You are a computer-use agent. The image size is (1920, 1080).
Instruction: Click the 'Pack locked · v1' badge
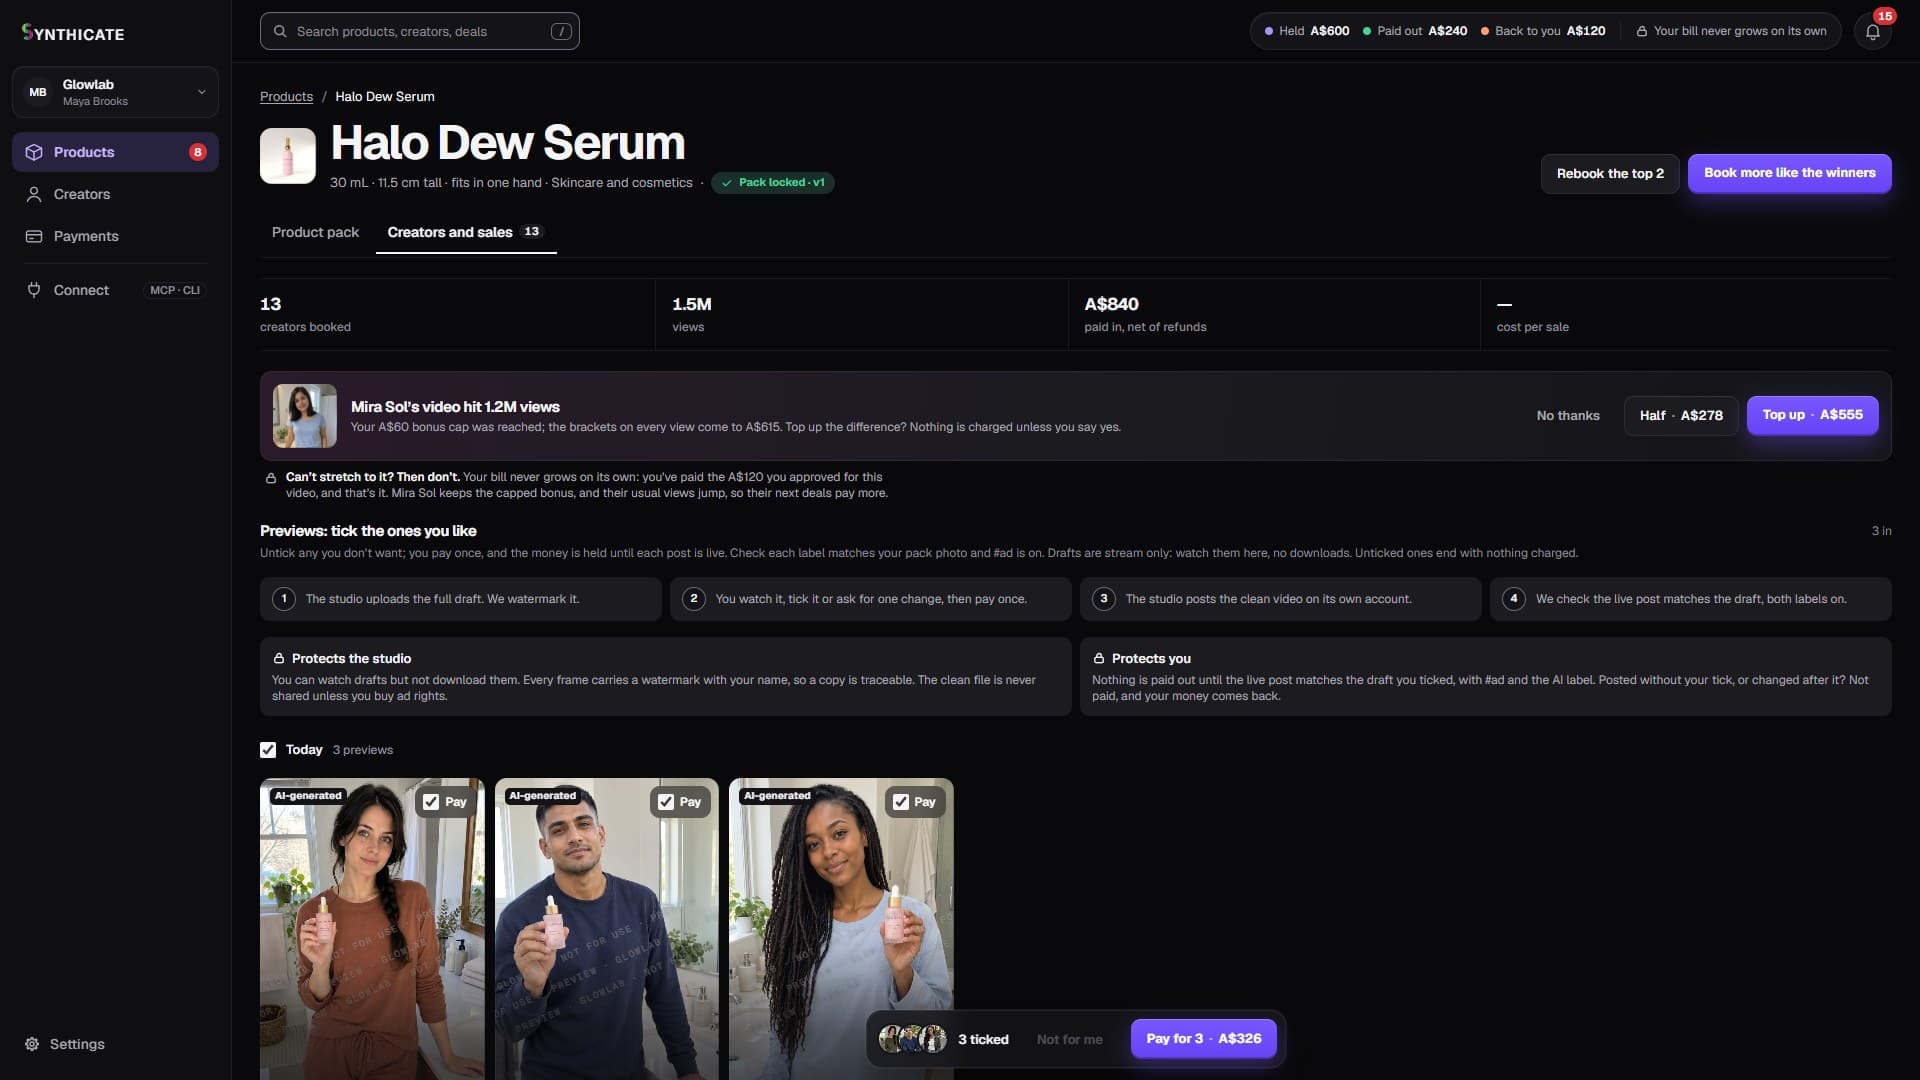tap(772, 183)
